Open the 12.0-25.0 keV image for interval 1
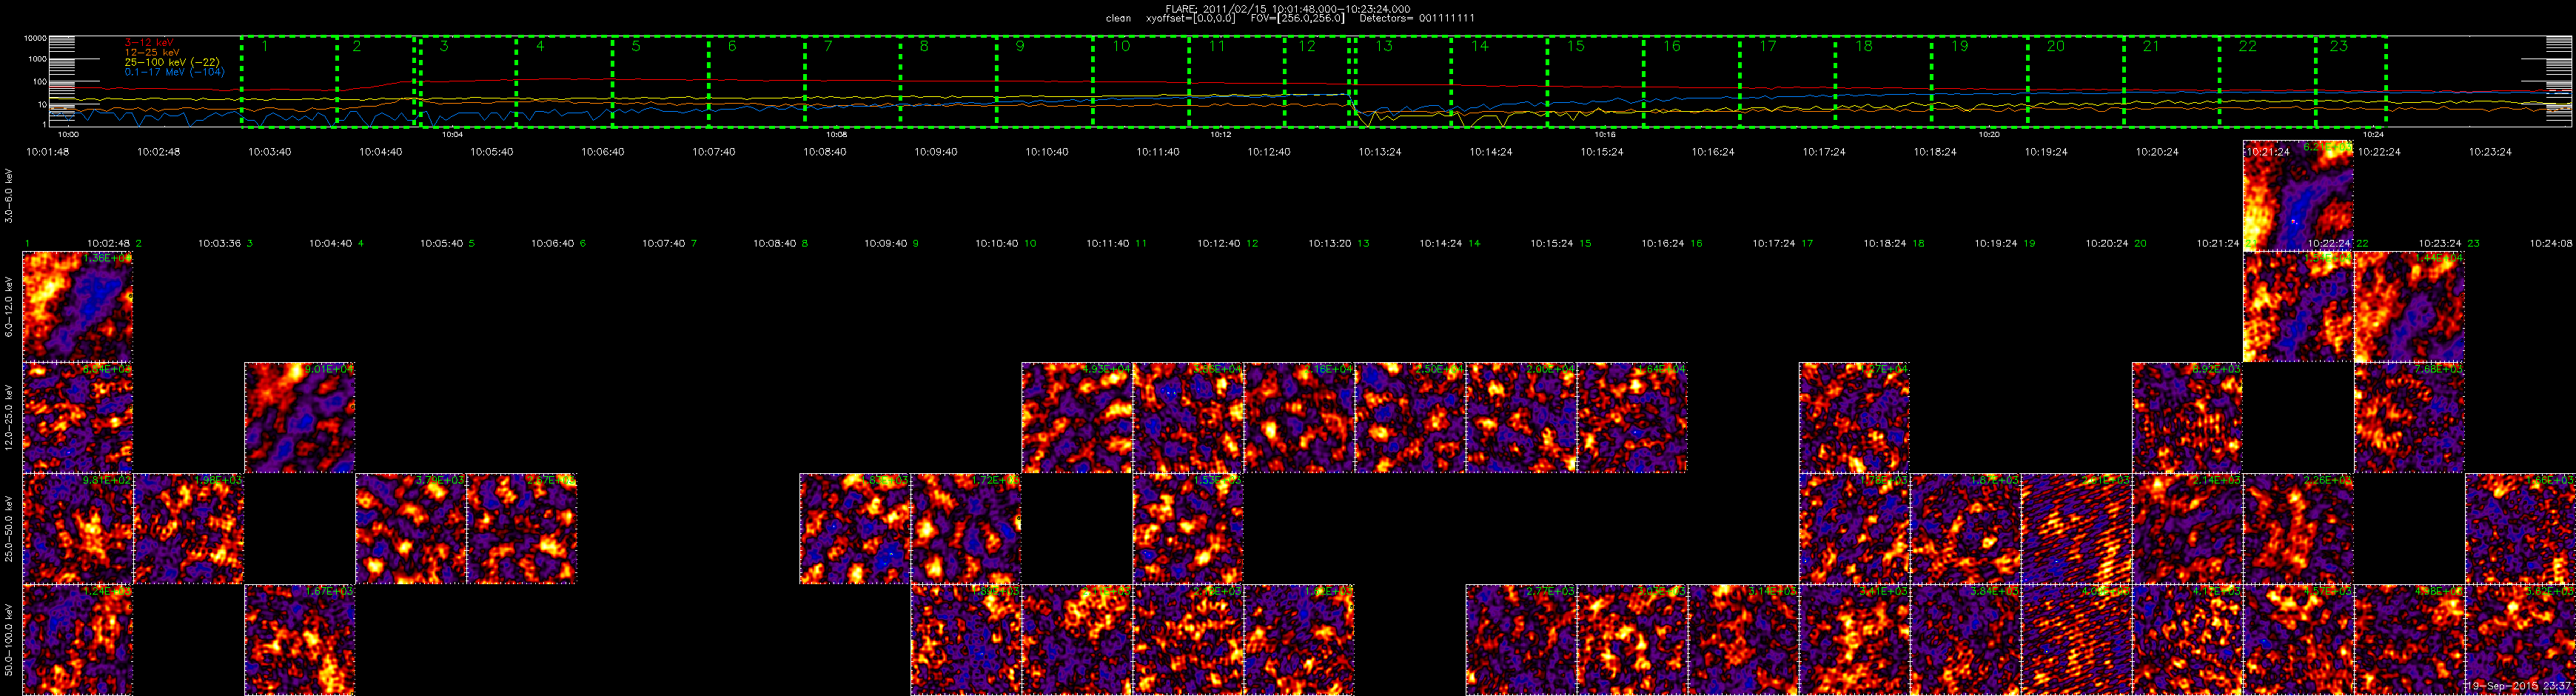This screenshot has width=2576, height=696. pyautogui.click(x=77, y=418)
